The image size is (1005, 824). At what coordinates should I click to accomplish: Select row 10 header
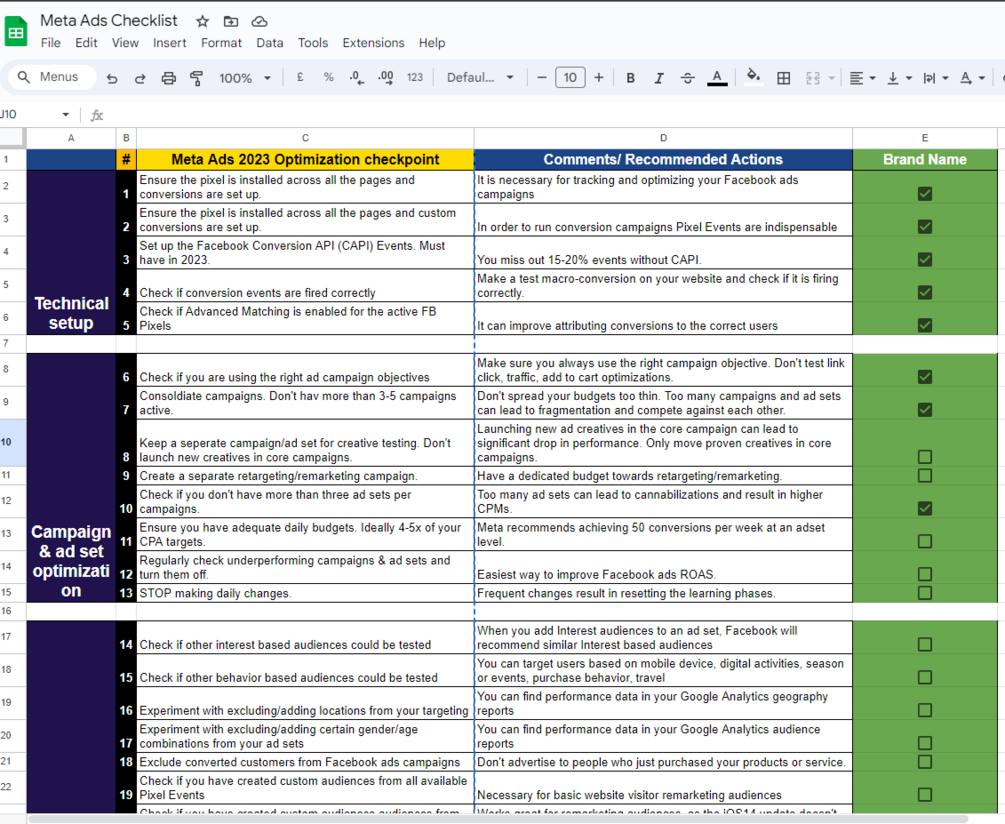(x=13, y=443)
